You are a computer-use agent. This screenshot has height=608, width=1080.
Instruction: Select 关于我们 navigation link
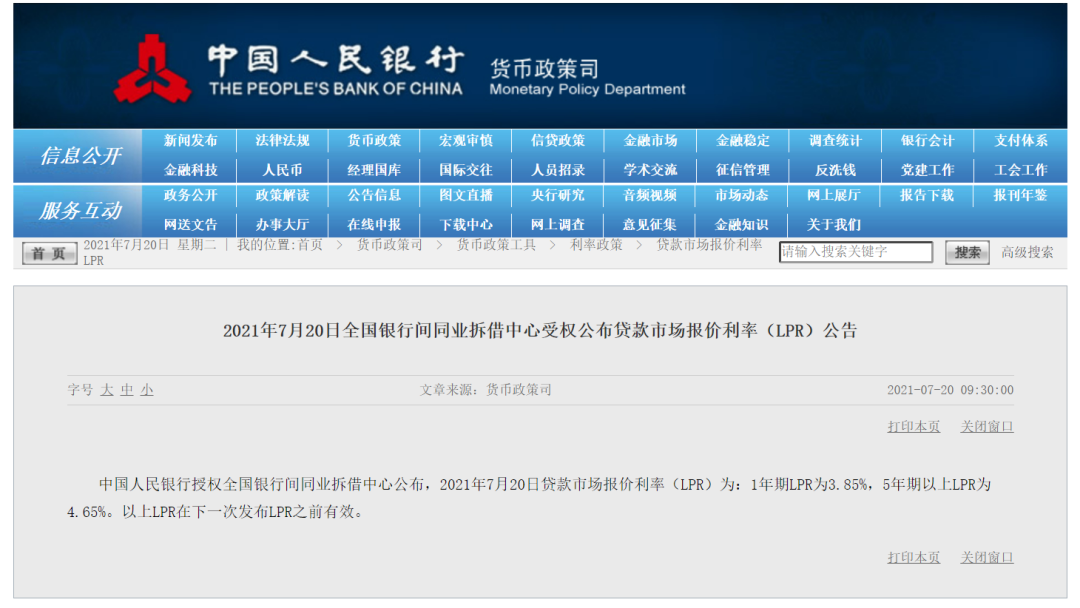833,225
